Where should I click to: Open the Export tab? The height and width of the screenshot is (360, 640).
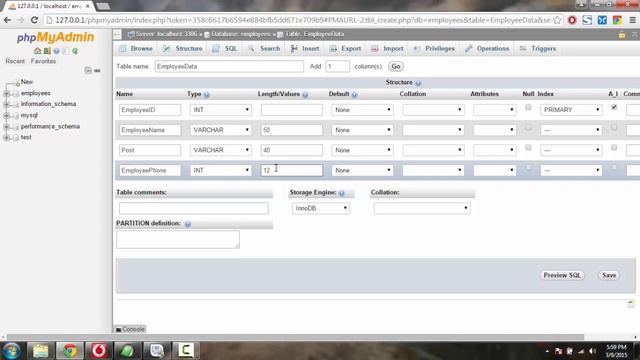point(345,49)
